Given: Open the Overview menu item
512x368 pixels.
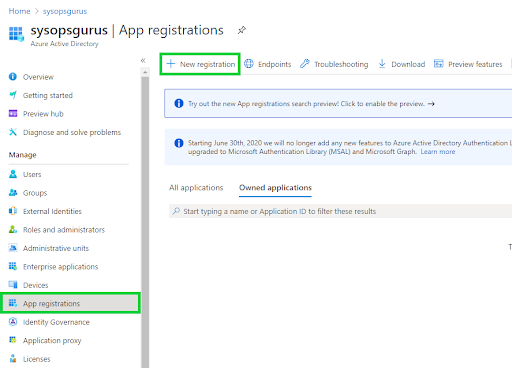Looking at the screenshot, I should tap(38, 77).
